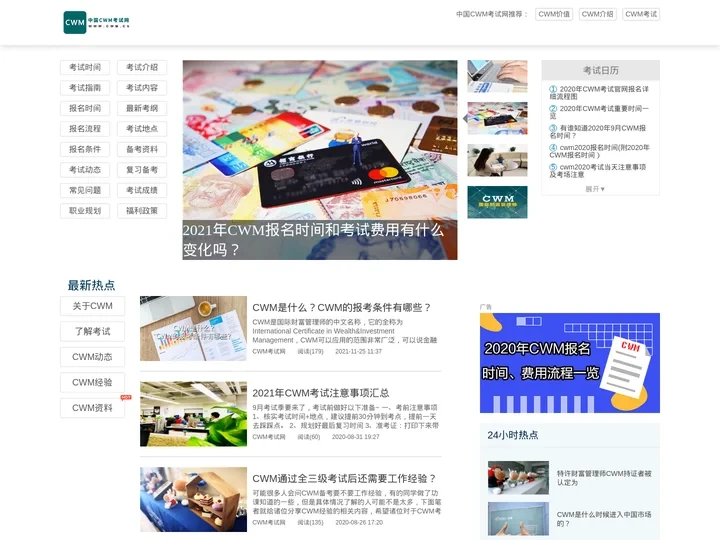Viewport: 720px width, 540px height.
Task: Open 考试内容 category
Action: pos(142,88)
